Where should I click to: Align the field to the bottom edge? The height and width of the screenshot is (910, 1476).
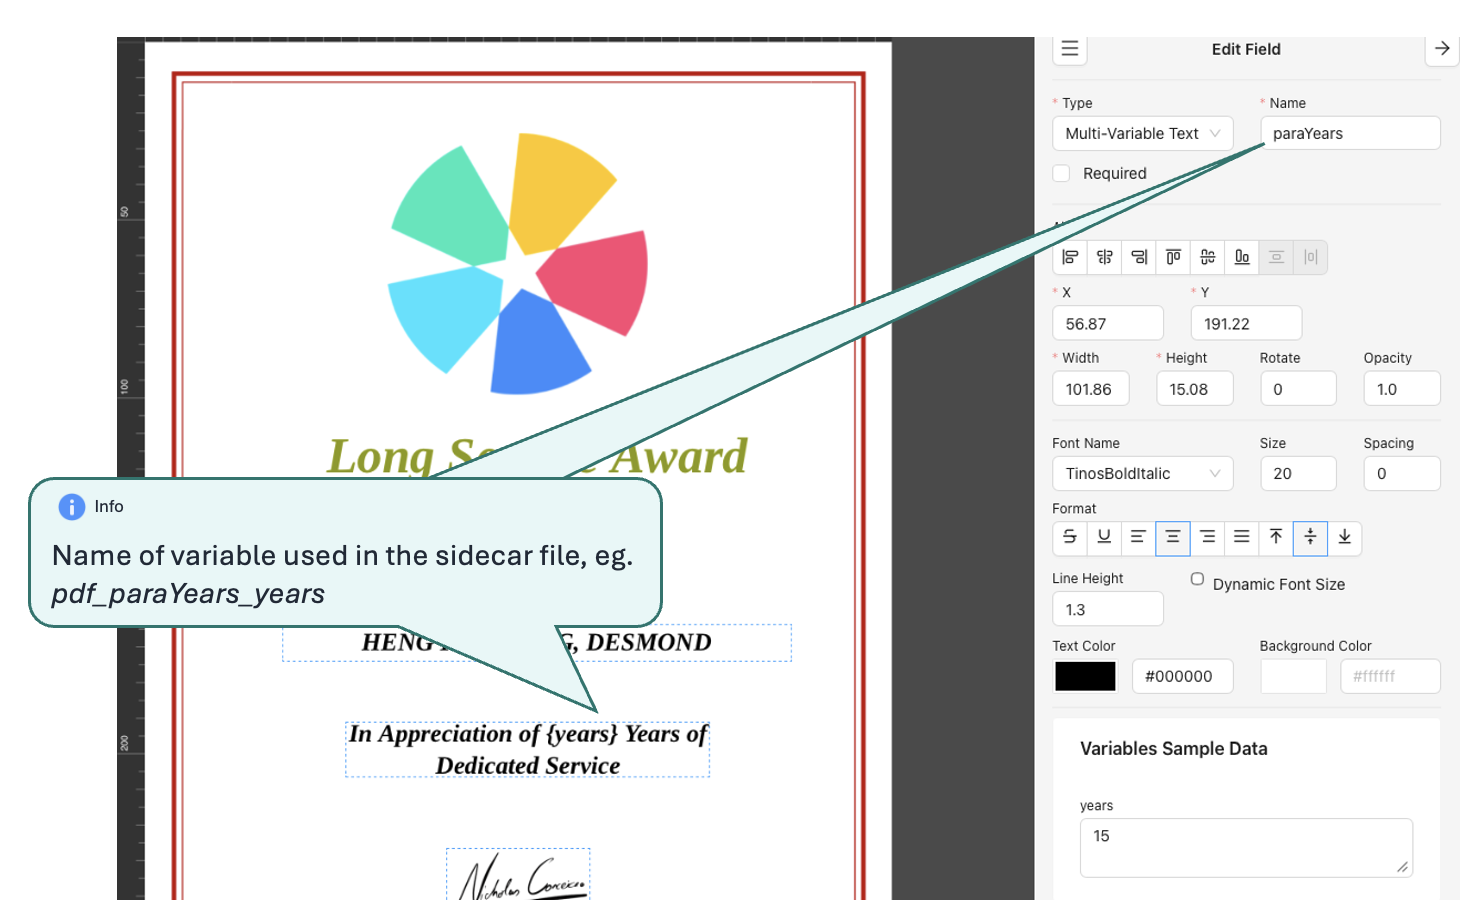1242,257
